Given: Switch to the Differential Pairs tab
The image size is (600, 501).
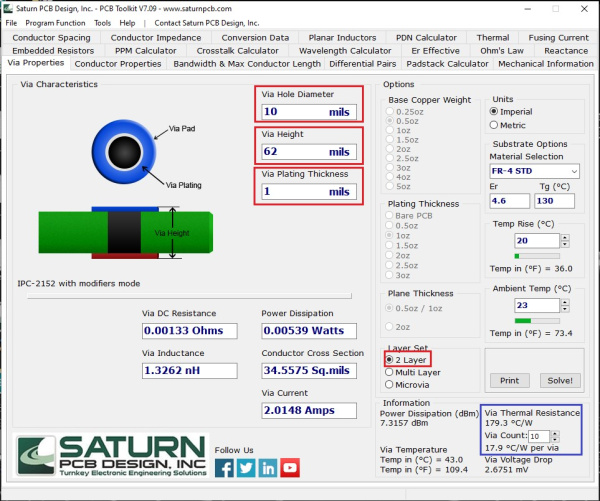Looking at the screenshot, I should 362,64.
